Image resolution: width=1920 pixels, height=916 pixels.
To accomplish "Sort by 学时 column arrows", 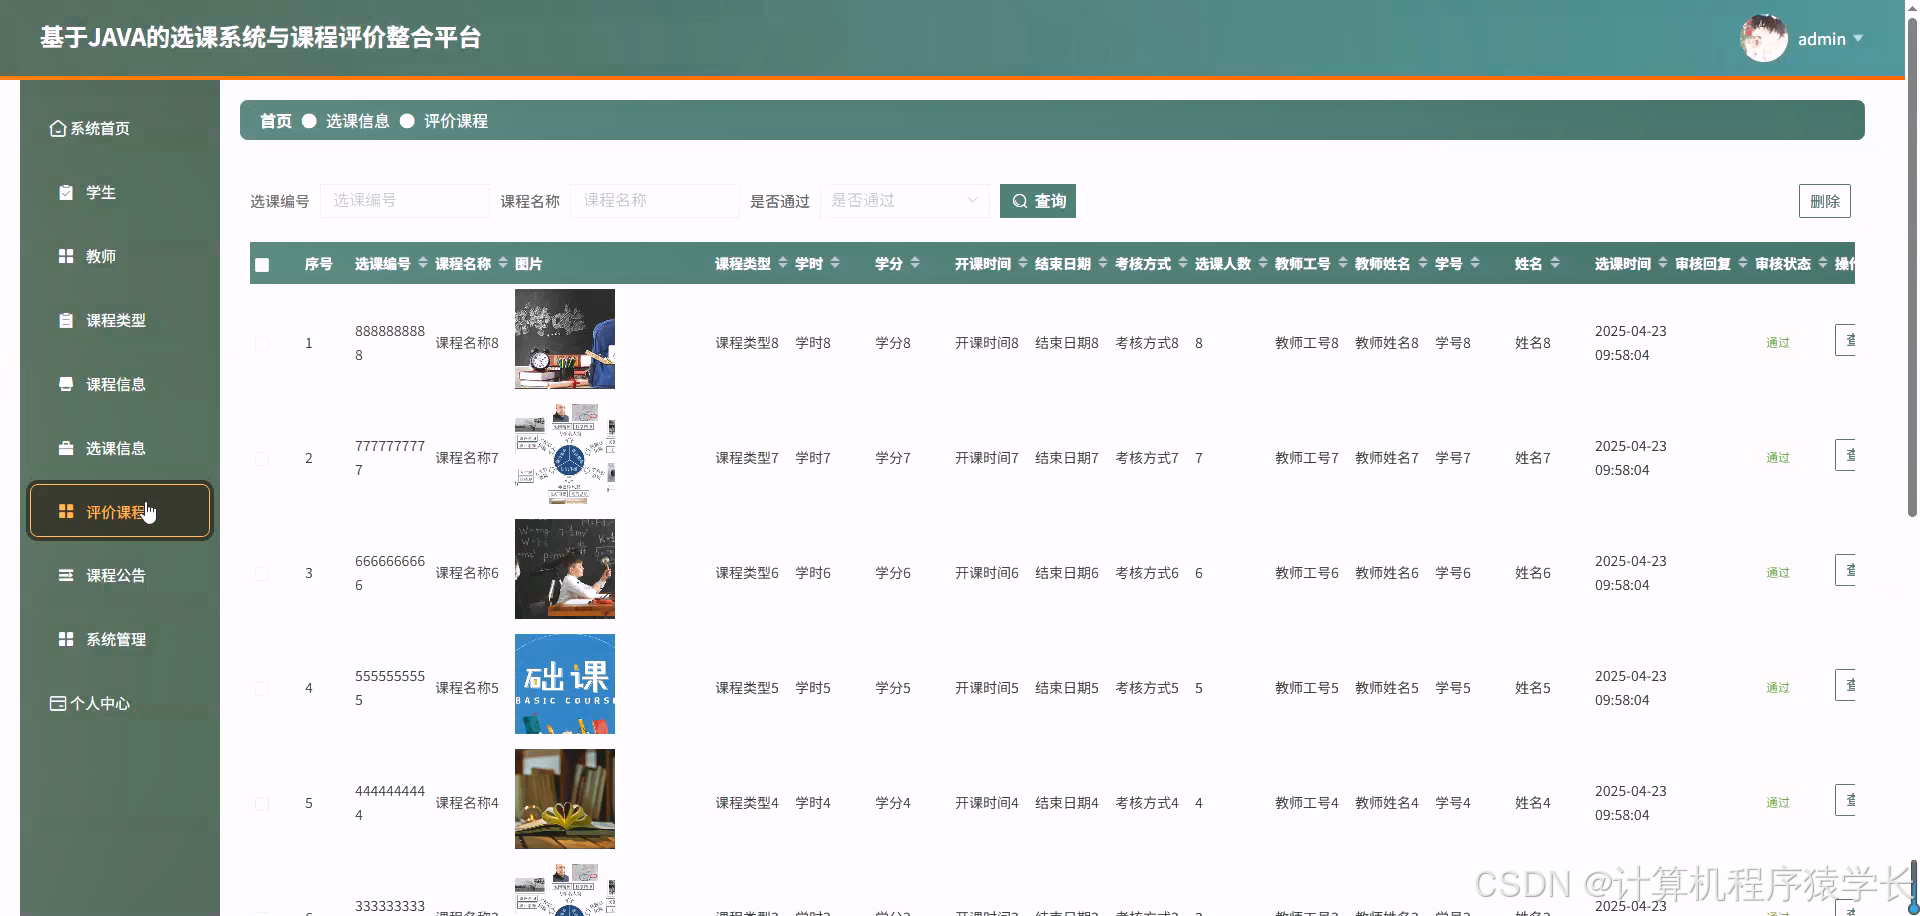I will (835, 263).
